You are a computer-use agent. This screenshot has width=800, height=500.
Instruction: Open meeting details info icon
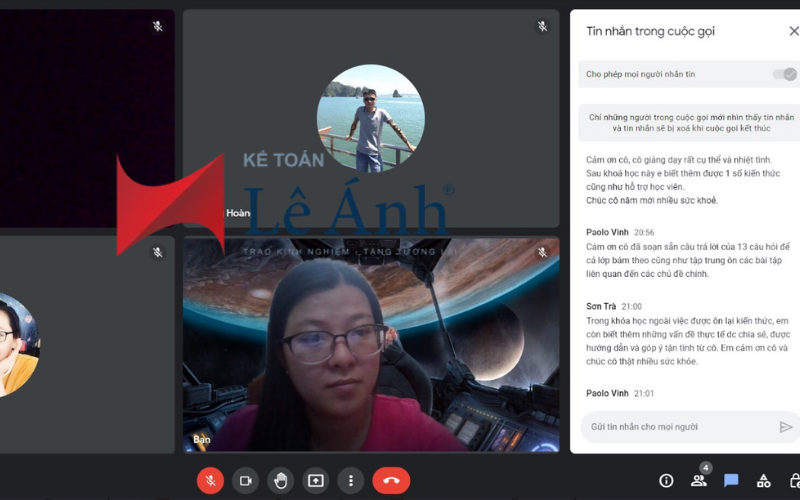666,481
